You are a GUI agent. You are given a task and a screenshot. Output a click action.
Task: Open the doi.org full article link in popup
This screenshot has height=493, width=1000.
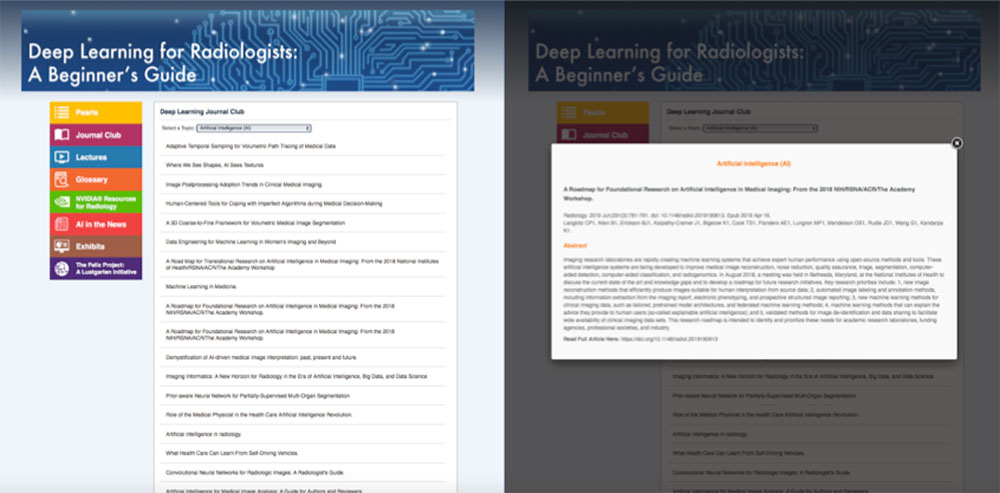click(670, 339)
